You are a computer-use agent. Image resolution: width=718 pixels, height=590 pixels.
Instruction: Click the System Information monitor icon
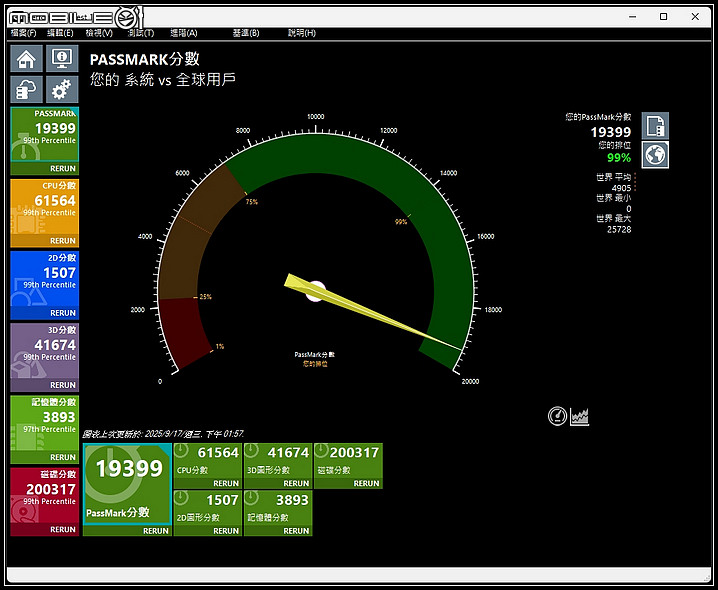[x=62, y=59]
